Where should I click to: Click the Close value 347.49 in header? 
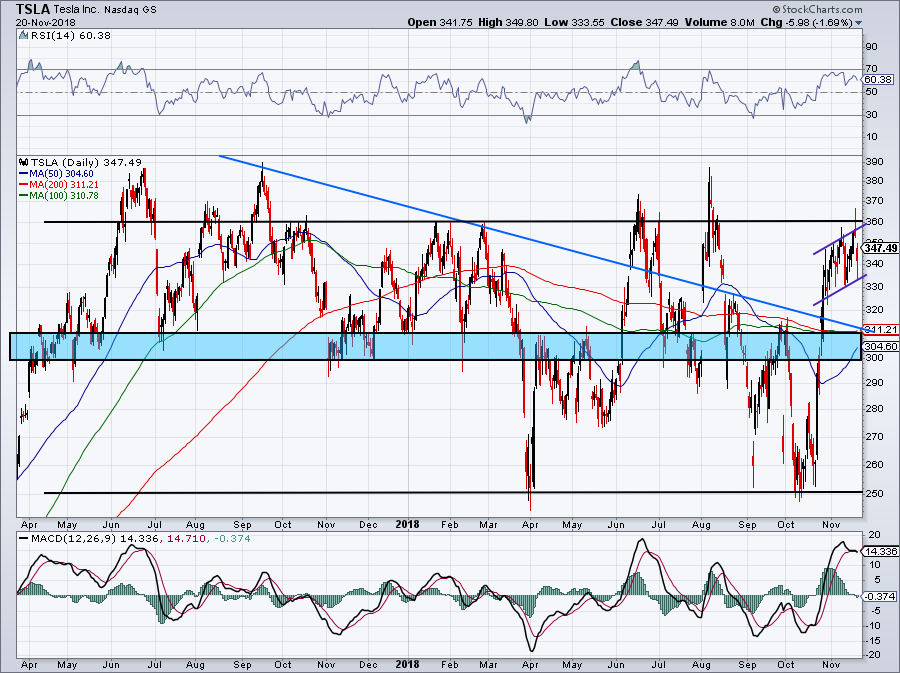pyautogui.click(x=661, y=22)
